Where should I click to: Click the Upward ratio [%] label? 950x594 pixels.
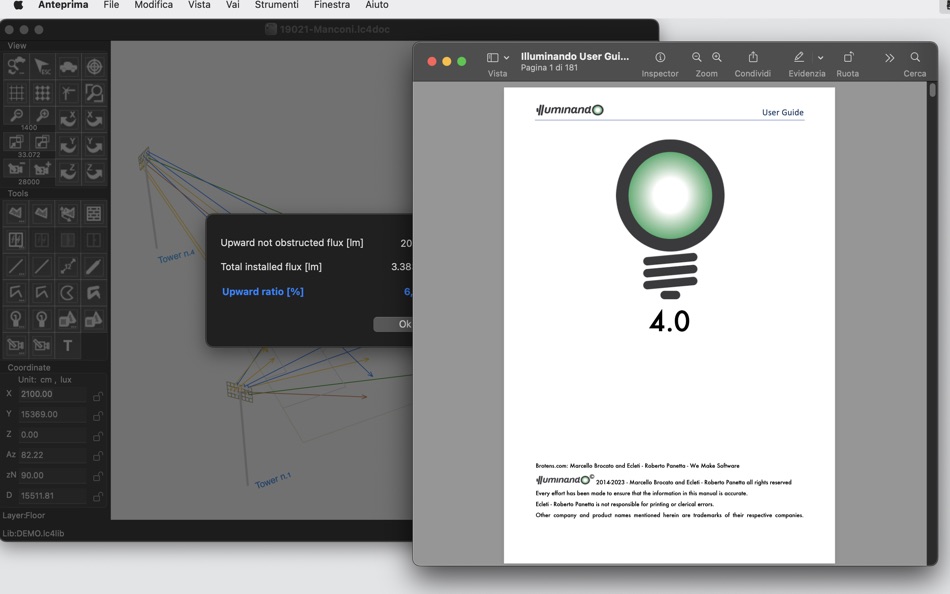[x=263, y=292]
